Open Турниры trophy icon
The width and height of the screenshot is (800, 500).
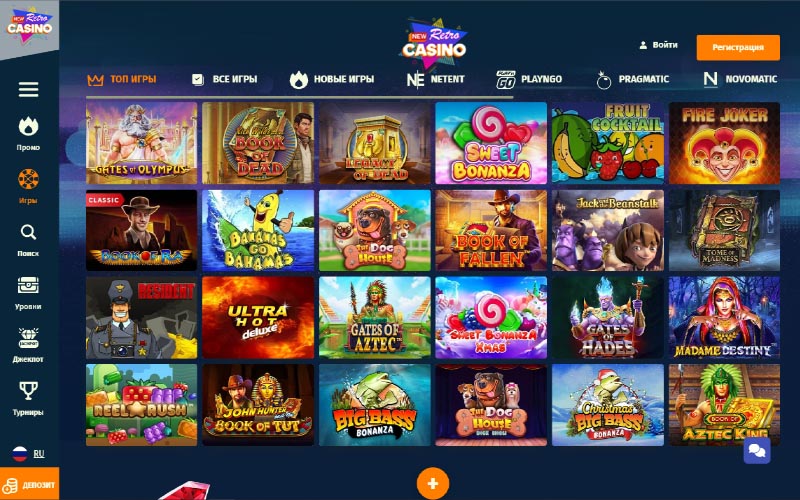[x=29, y=391]
